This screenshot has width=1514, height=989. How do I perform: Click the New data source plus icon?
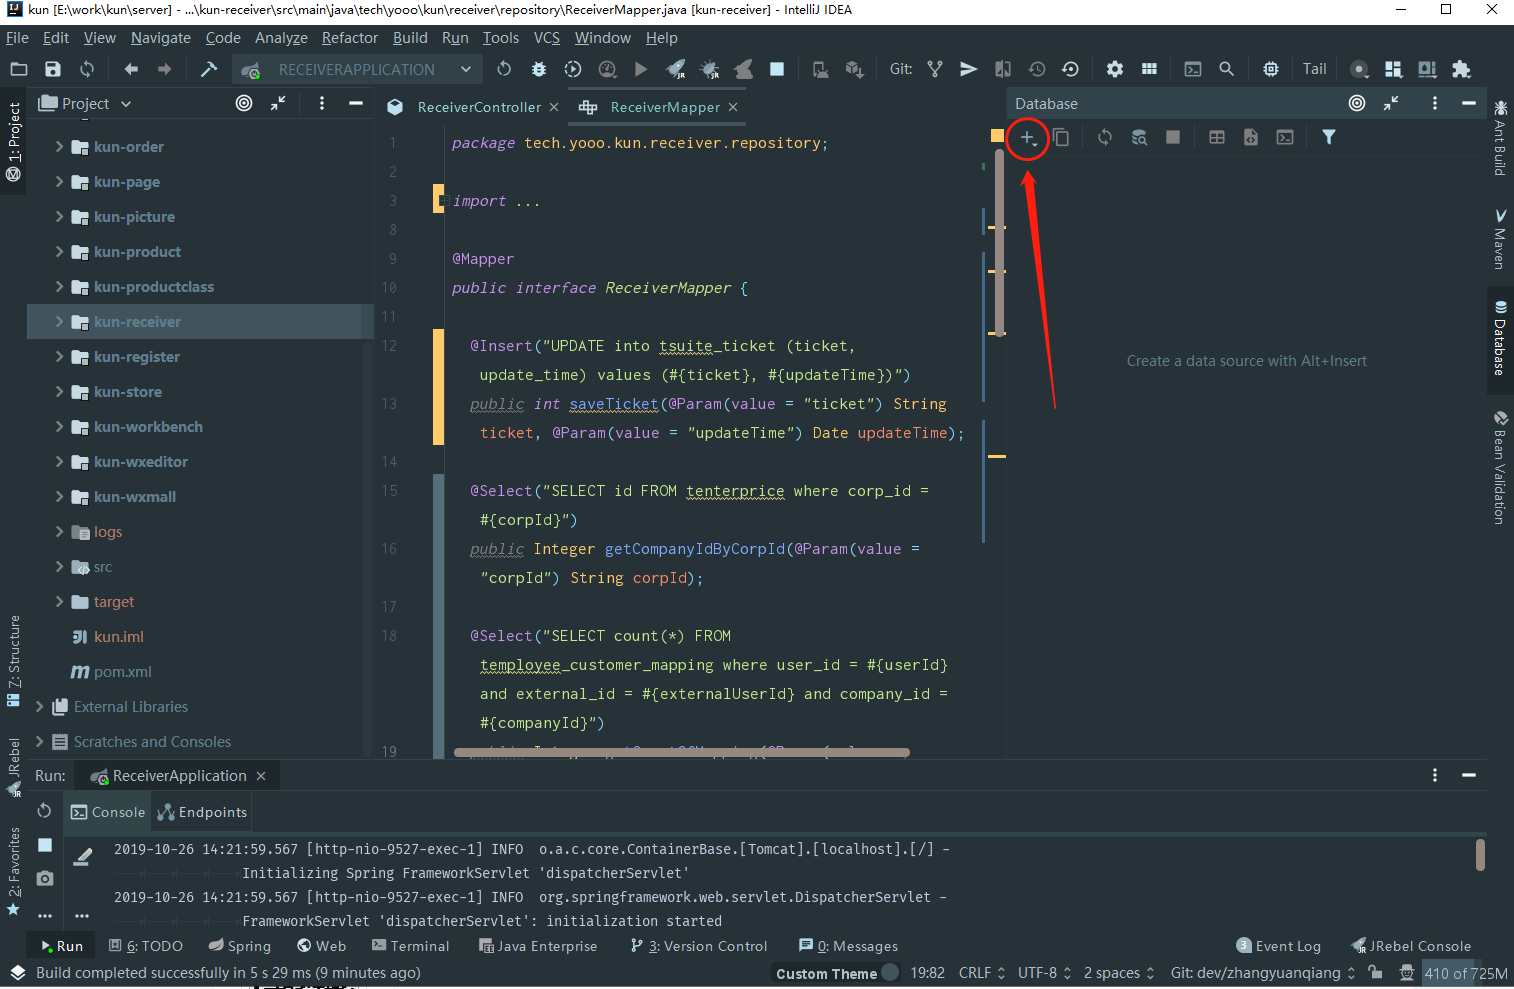point(1027,138)
